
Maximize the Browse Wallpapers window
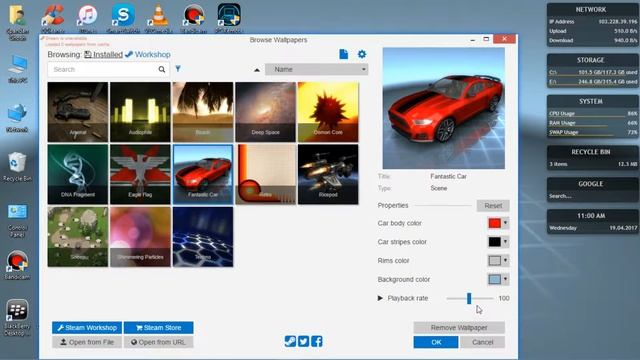[x=486, y=39]
